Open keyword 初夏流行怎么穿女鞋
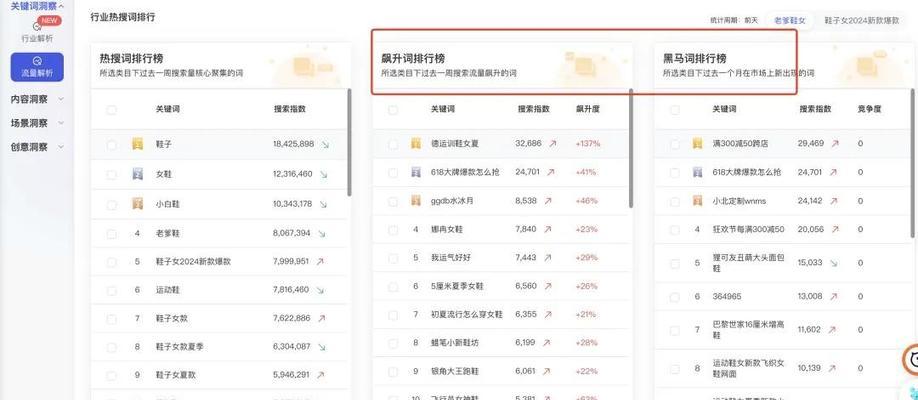This screenshot has height=400, width=918. click(467, 314)
